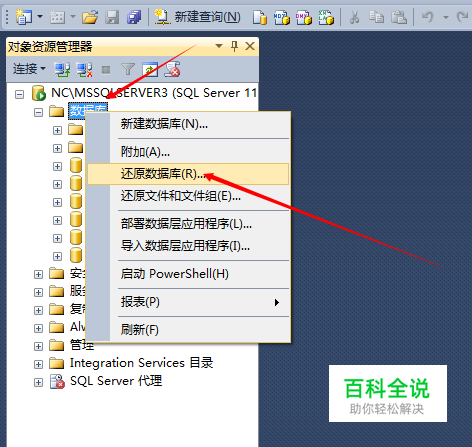Click the Paste clipboard icon
This screenshot has width=472, height=447.
coord(399,17)
